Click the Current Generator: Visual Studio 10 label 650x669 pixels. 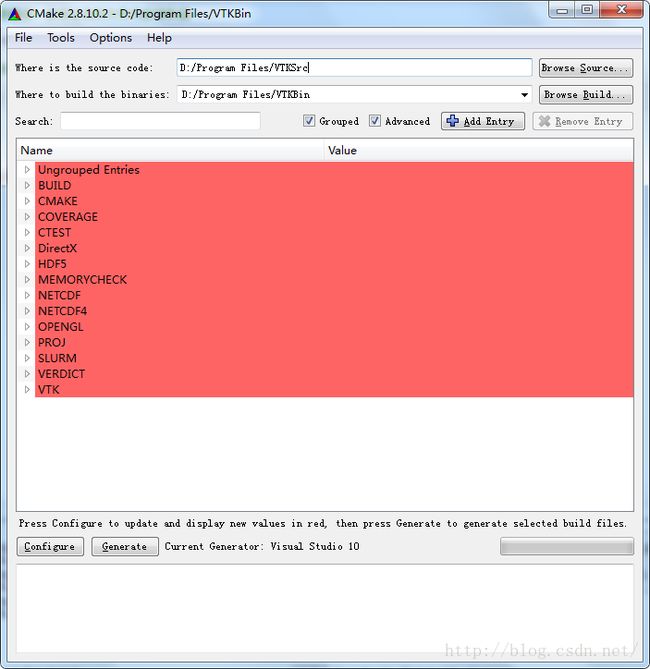262,547
